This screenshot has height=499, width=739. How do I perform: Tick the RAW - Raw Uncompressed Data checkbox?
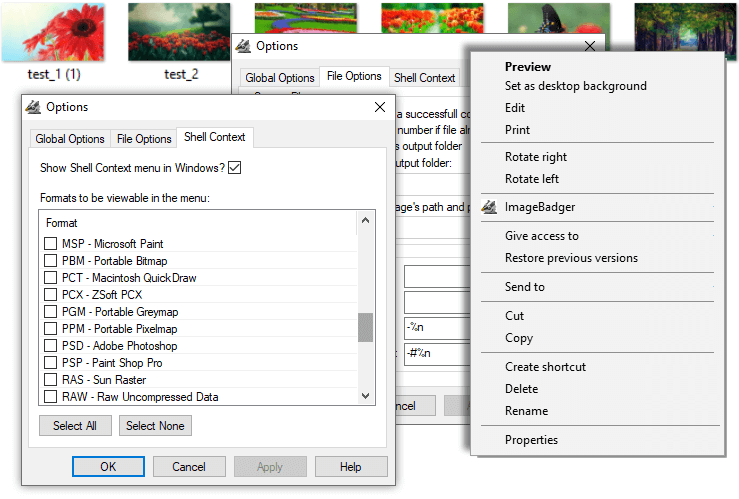point(51,397)
